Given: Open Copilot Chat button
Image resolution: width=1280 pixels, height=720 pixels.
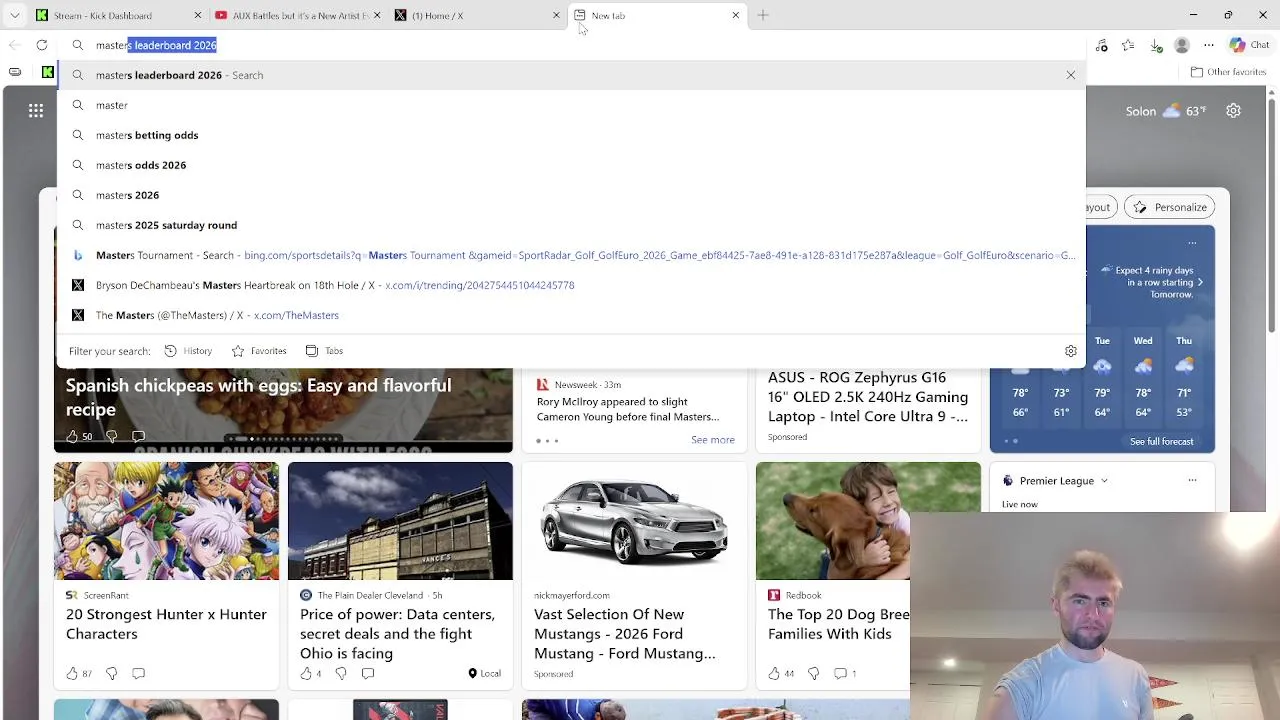Looking at the screenshot, I should 1249,45.
